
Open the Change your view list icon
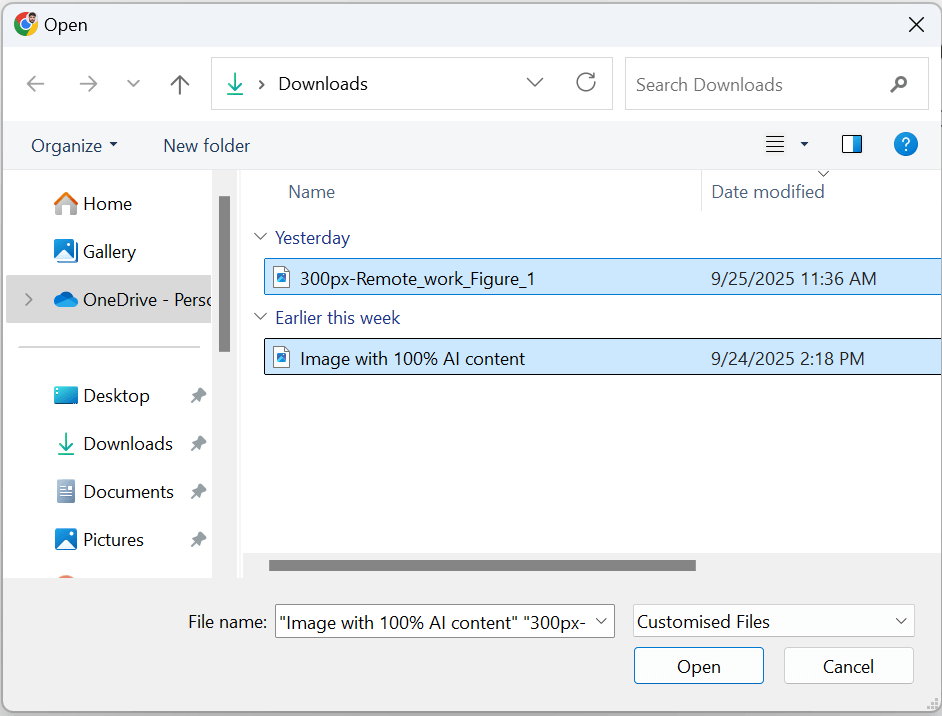point(775,145)
